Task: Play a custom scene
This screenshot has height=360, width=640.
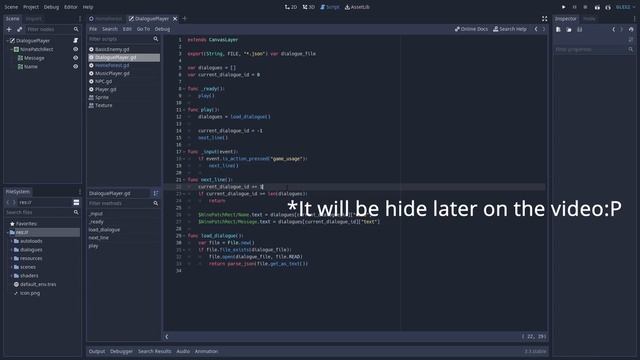Action: (x=608, y=7)
